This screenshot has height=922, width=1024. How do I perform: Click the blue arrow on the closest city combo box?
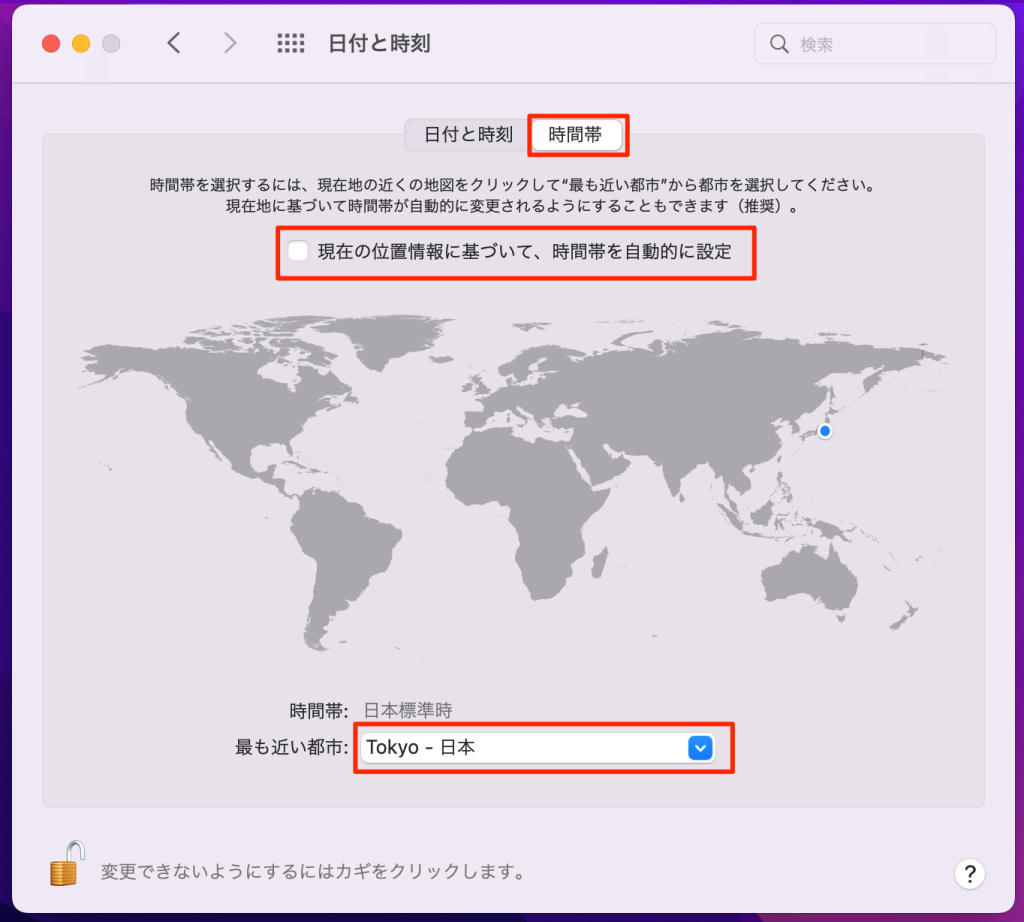click(700, 747)
